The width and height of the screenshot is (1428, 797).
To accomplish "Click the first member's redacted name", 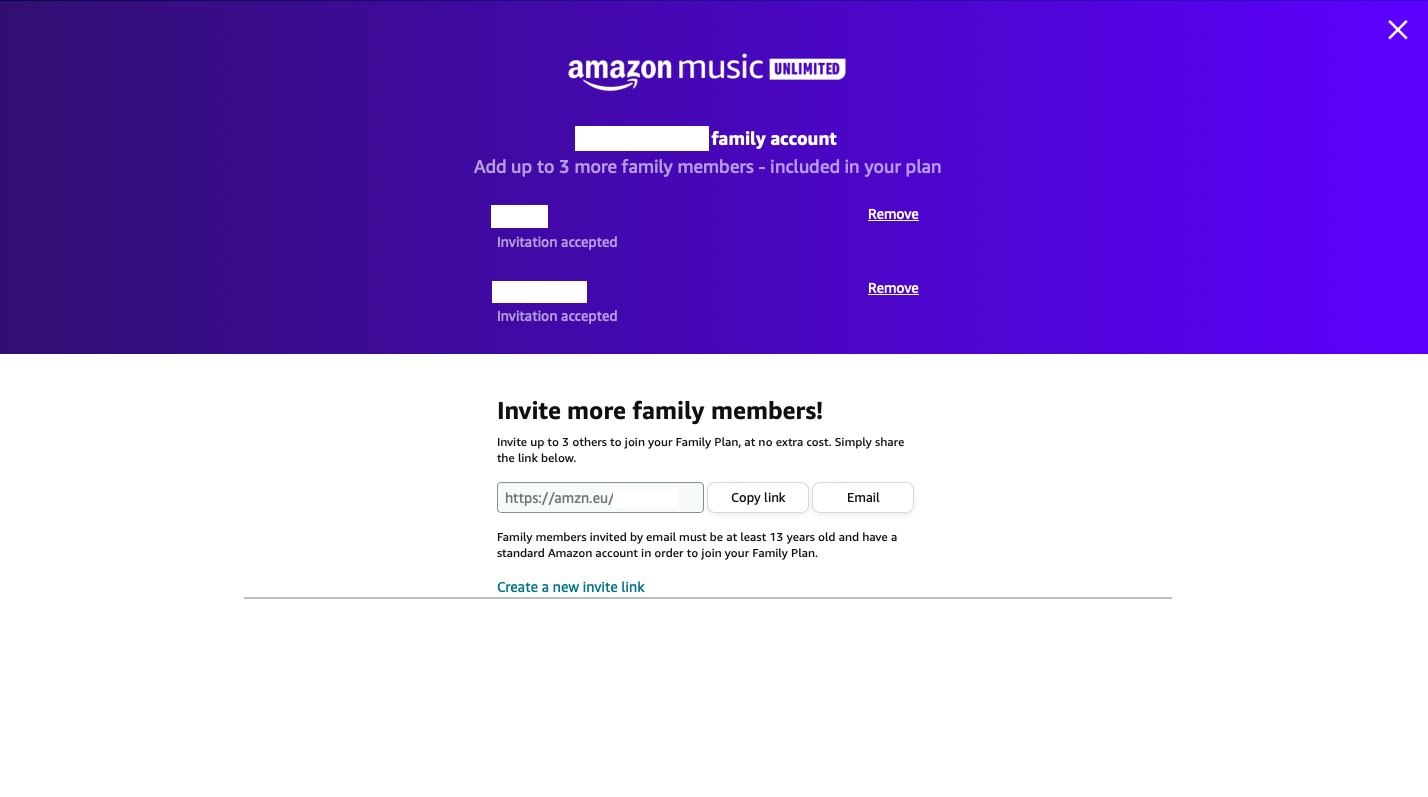I will click(x=519, y=216).
